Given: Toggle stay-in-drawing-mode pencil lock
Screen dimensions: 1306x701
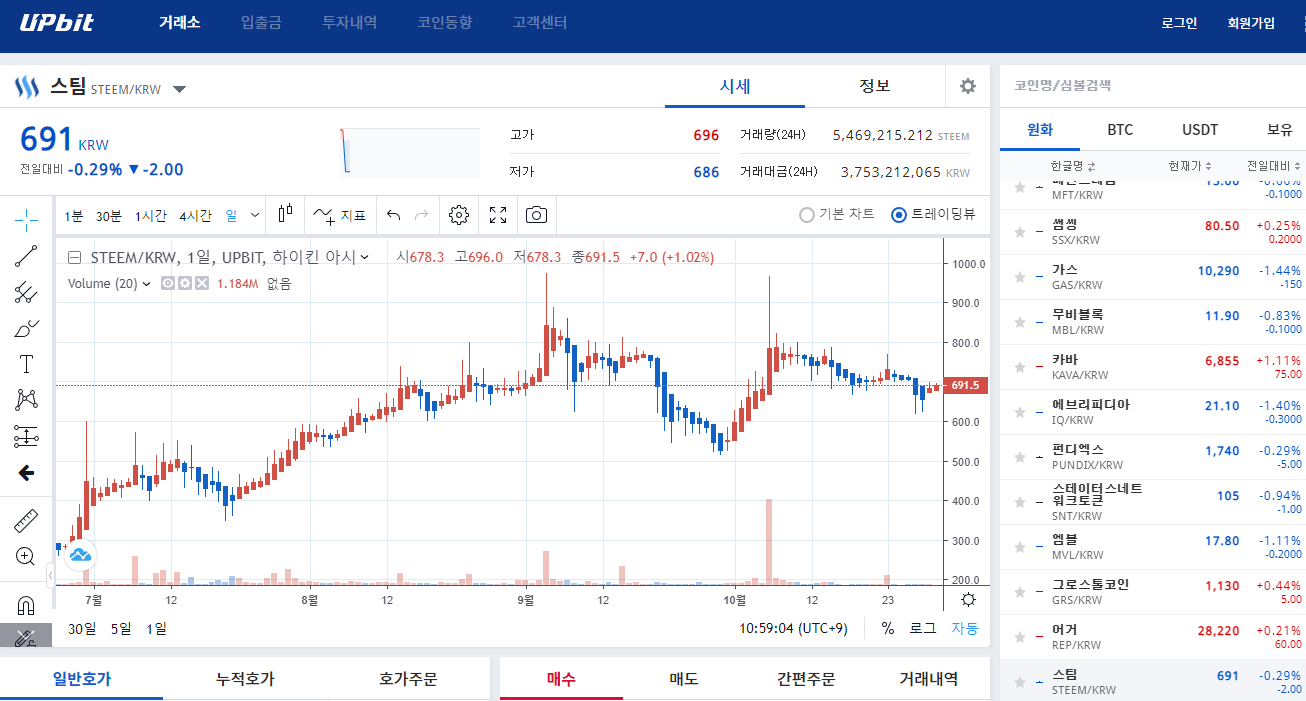Looking at the screenshot, I should [x=27, y=638].
